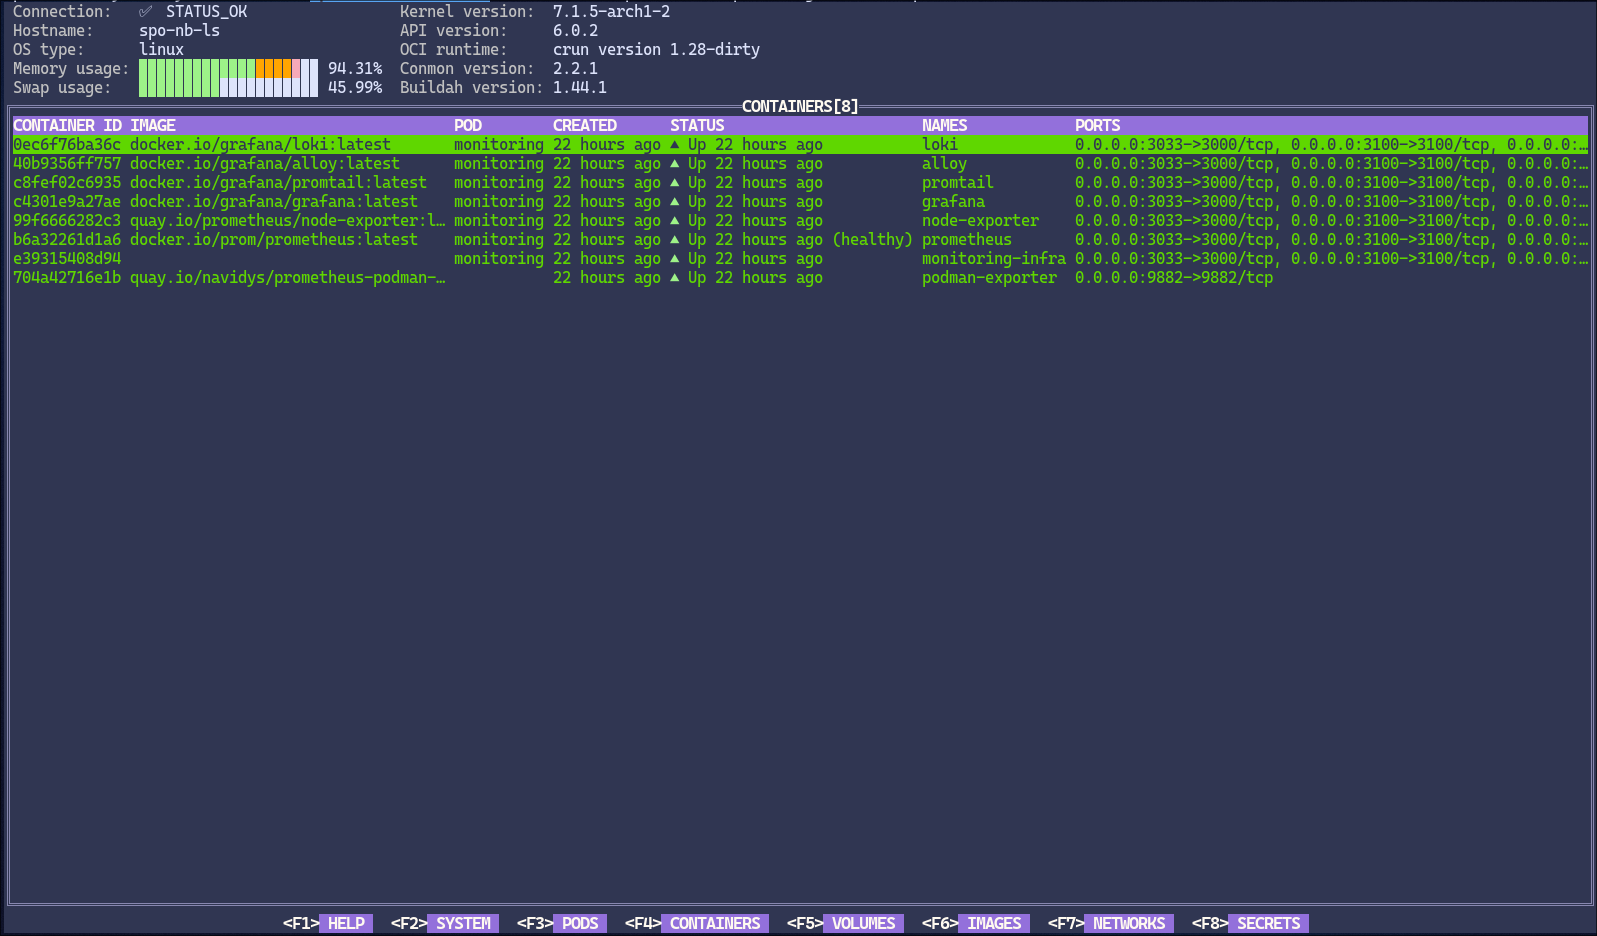The width and height of the screenshot is (1597, 936).
Task: Click container ID 704a42716e1b
Action: pos(67,277)
